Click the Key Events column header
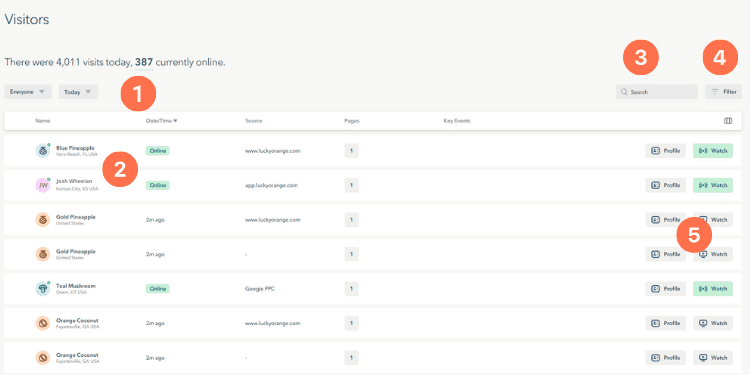 [457, 121]
